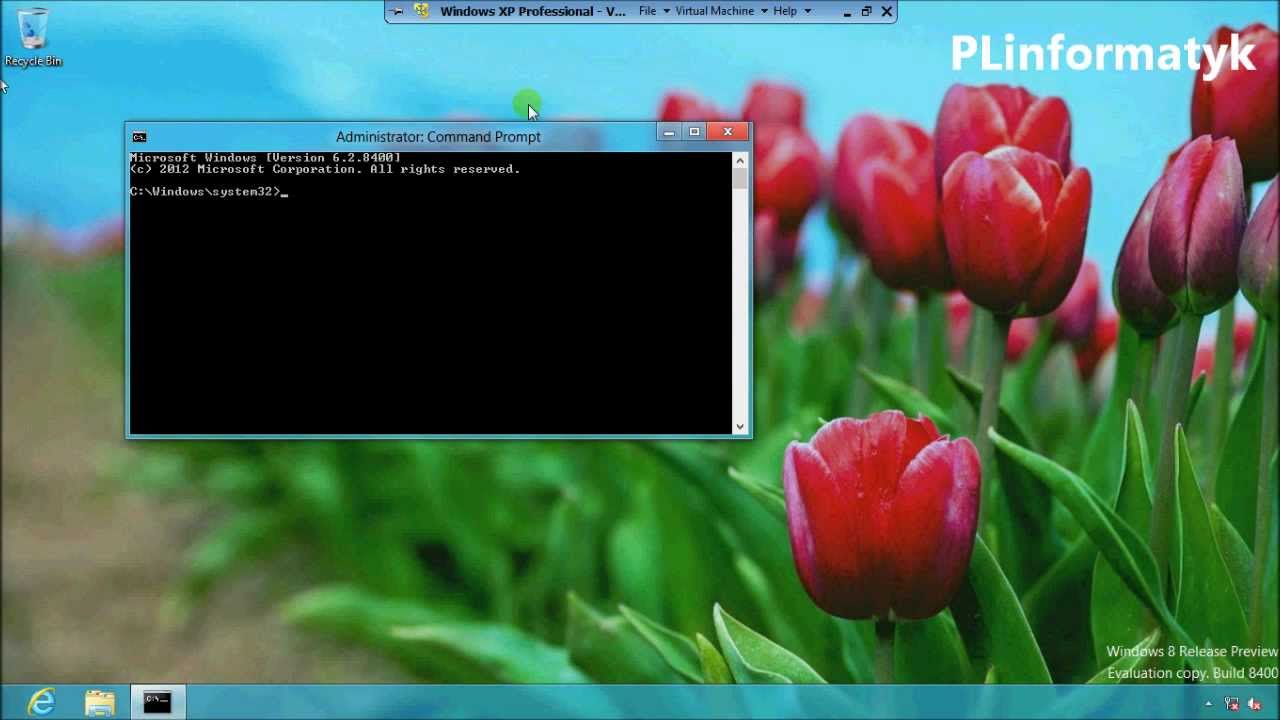Click the muted volume tray icon
1280x720 pixels.
coord(1254,704)
